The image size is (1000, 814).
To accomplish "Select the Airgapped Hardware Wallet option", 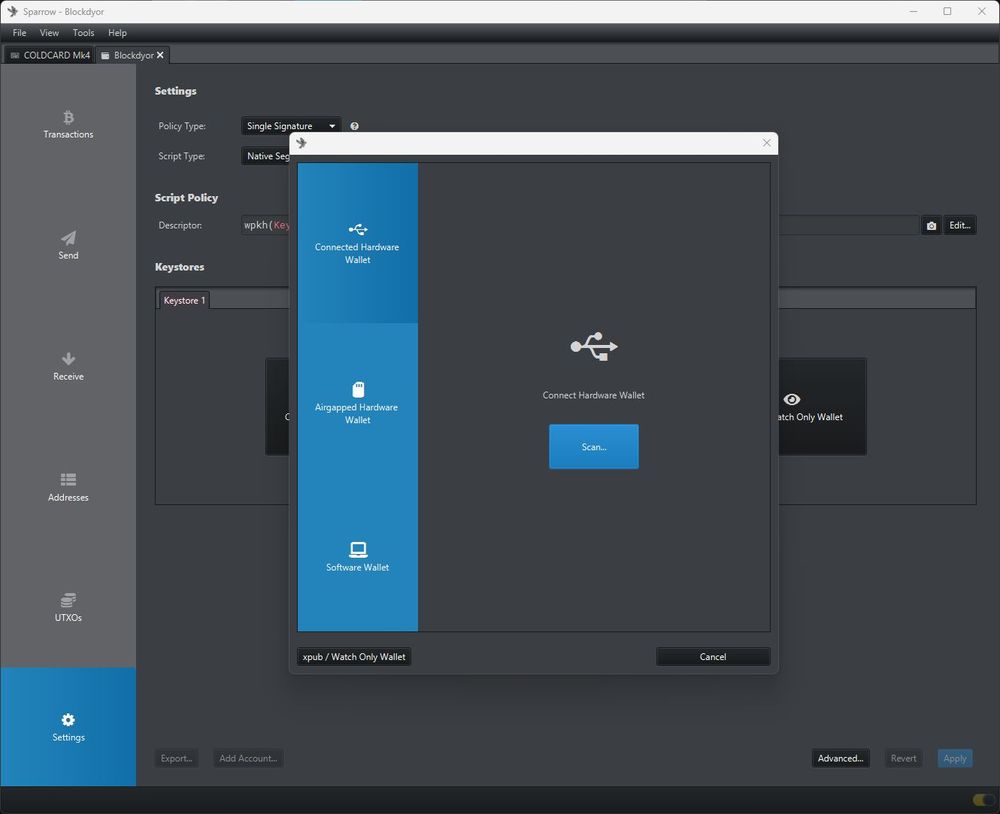I will tap(357, 400).
